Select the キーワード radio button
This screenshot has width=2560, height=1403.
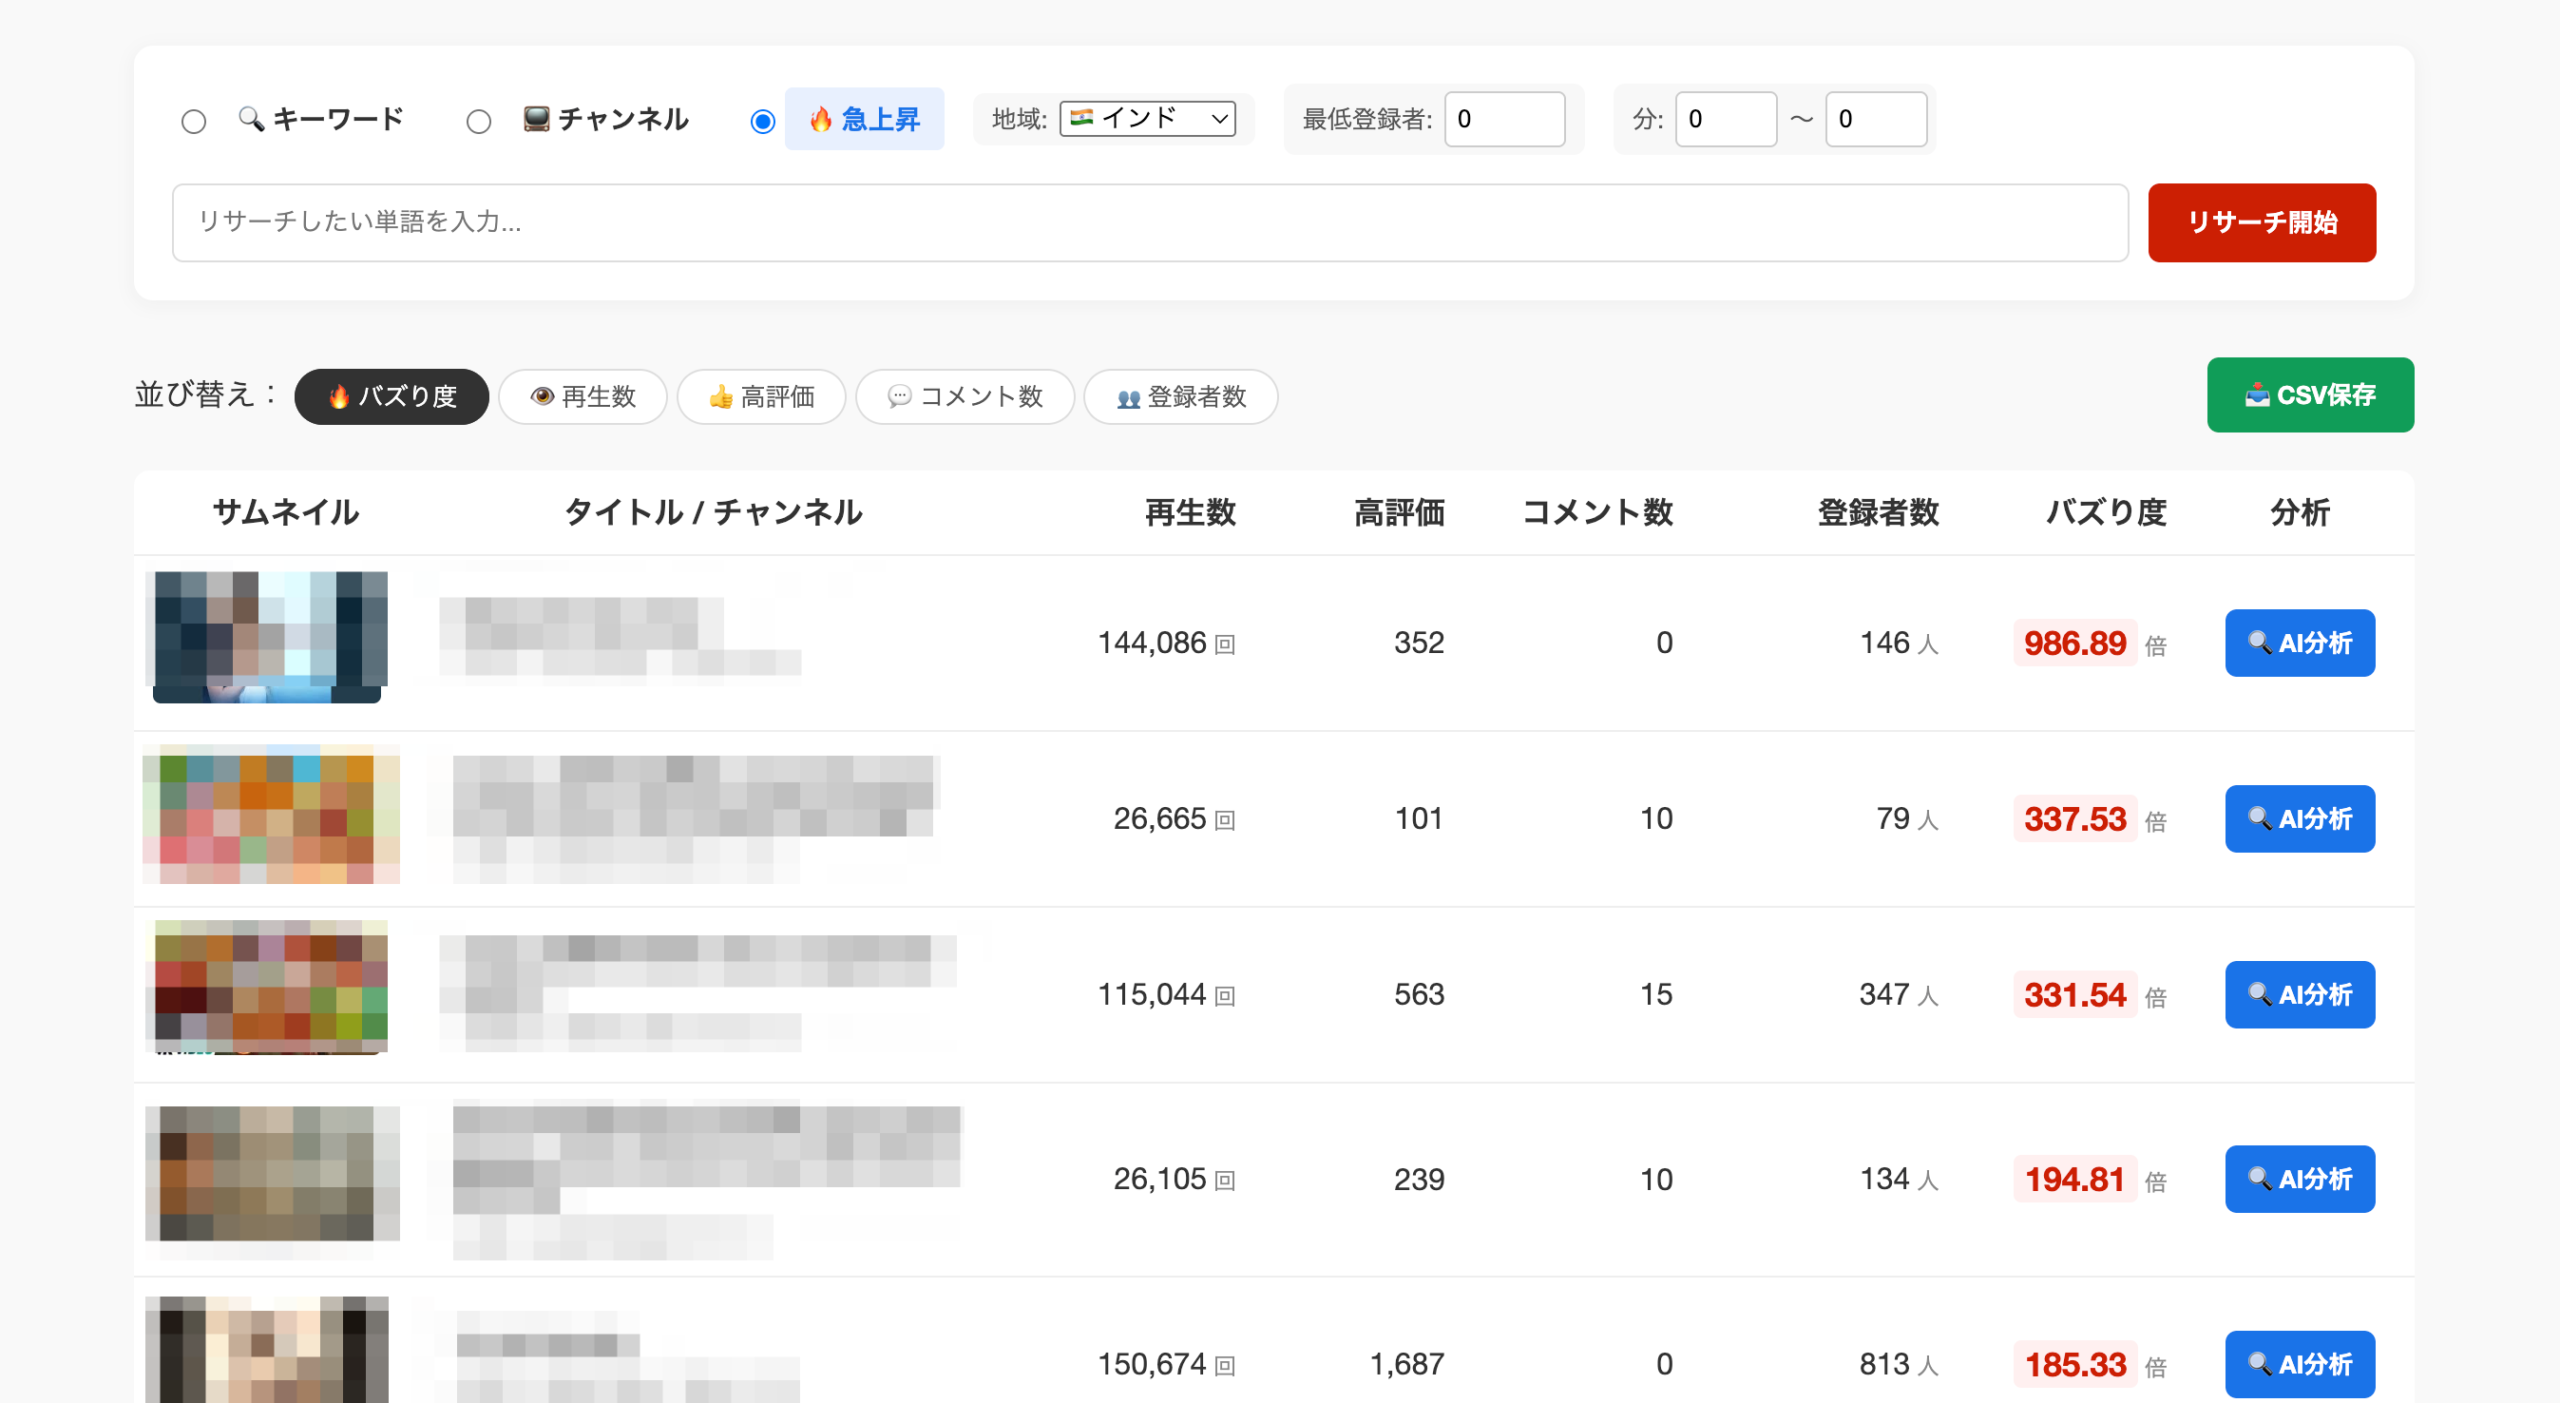click(x=194, y=121)
